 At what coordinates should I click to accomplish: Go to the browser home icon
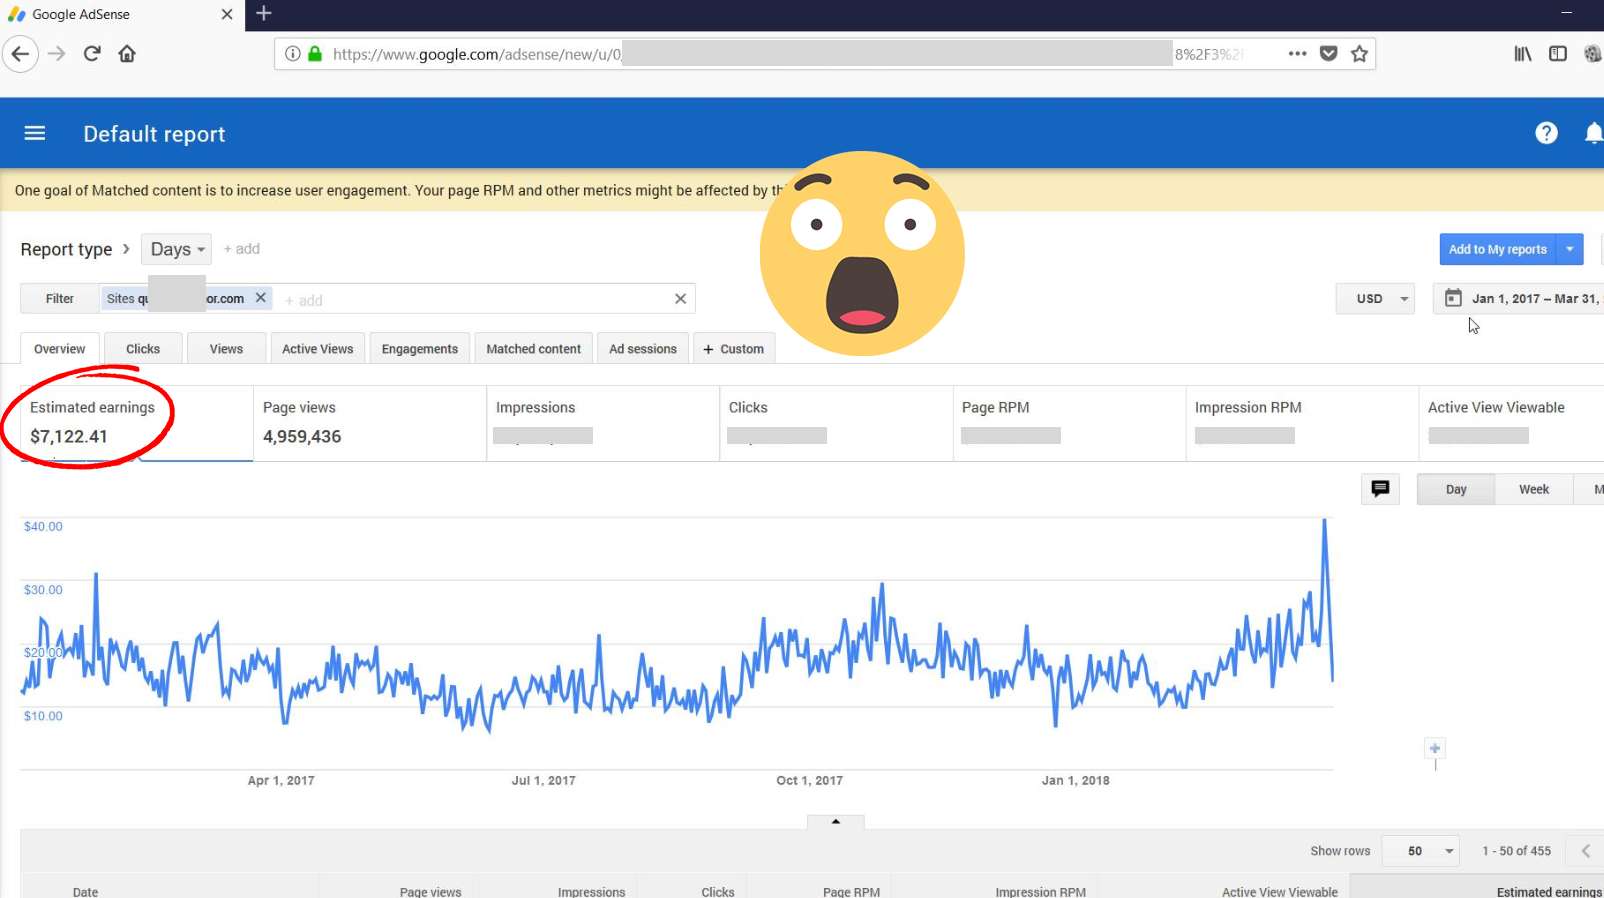pos(127,54)
